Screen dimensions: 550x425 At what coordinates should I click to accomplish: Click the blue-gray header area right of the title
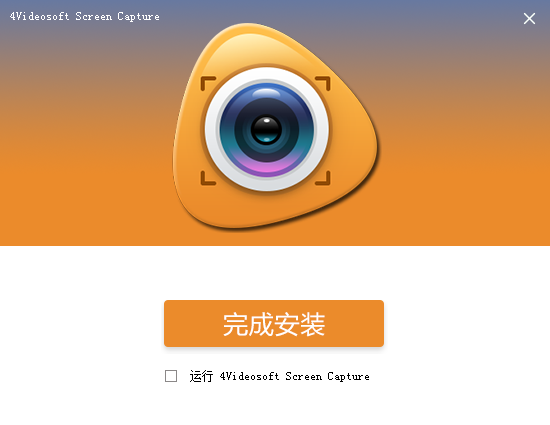[340, 16]
